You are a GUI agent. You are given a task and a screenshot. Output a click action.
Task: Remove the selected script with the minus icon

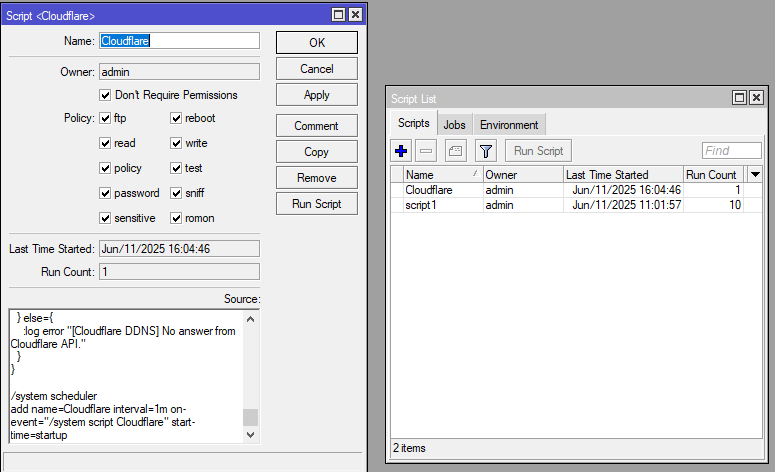coord(426,151)
